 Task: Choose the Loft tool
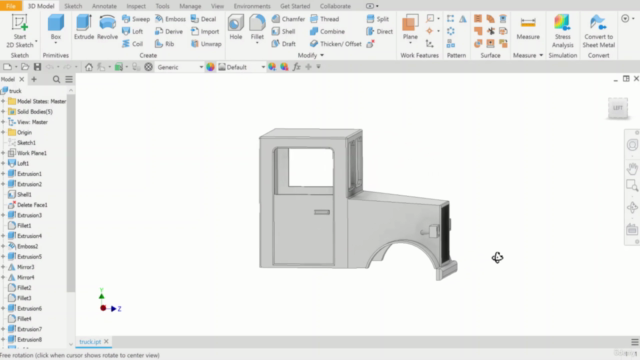[133, 31]
